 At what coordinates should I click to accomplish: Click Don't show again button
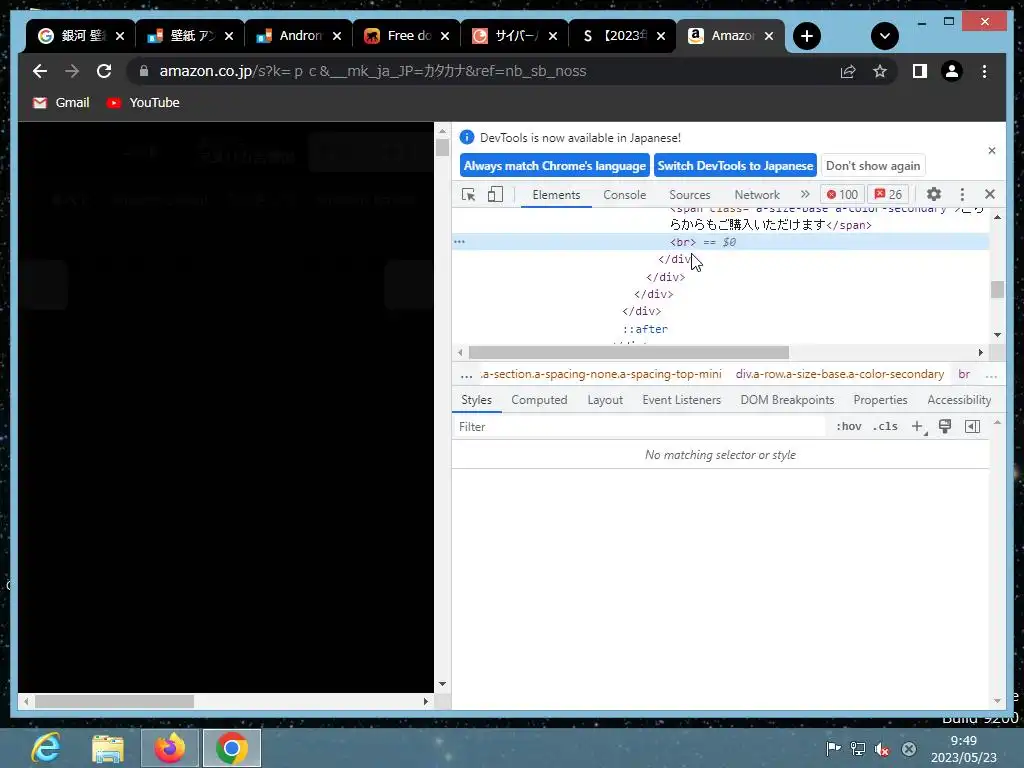tap(873, 166)
